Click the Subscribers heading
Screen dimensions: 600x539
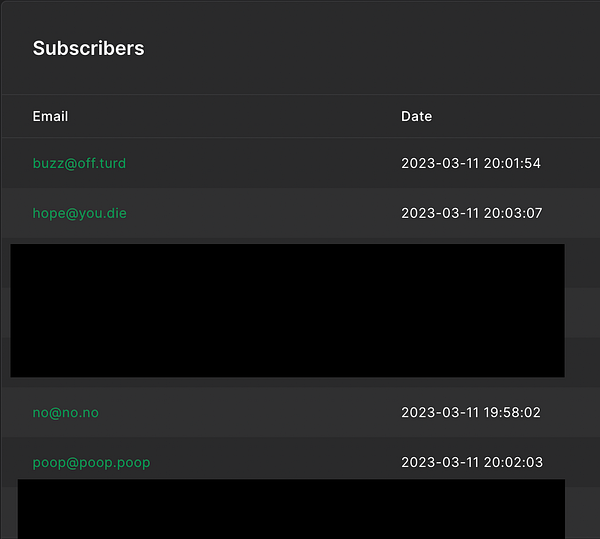(88, 48)
